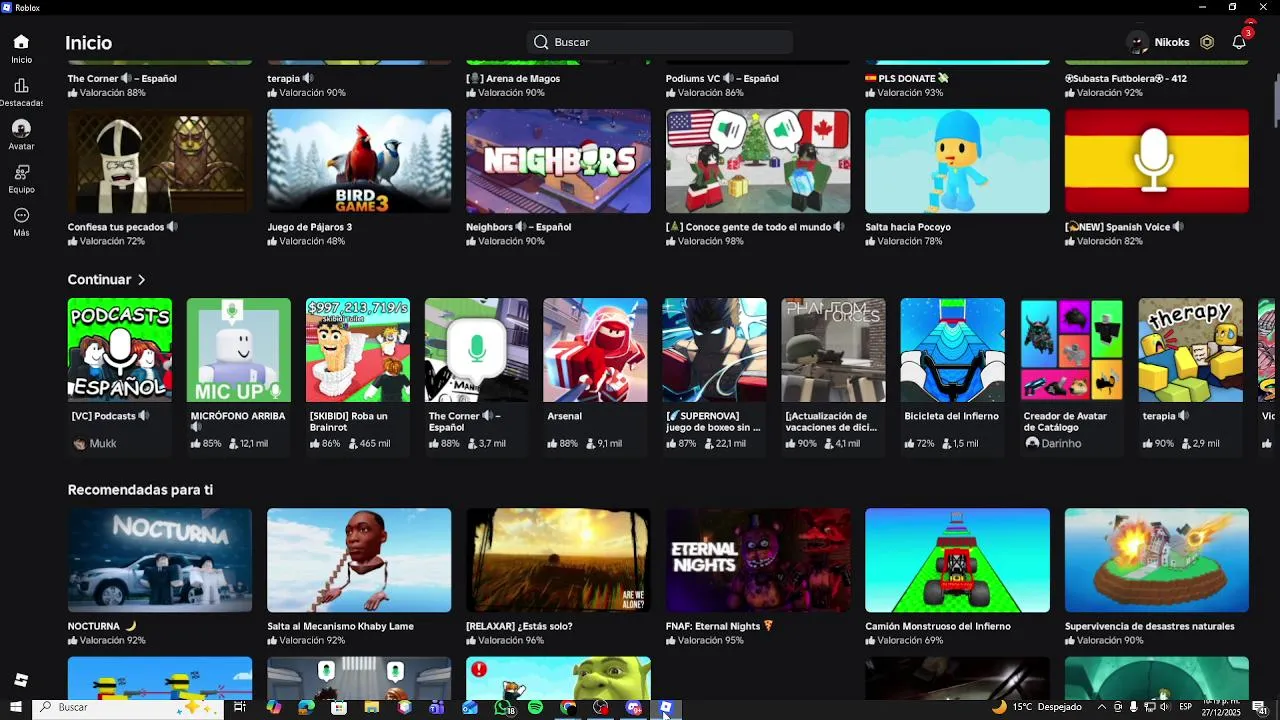Open the 15°C Despejado weather widget
Viewport: 1280px width, 720px height.
point(1036,707)
